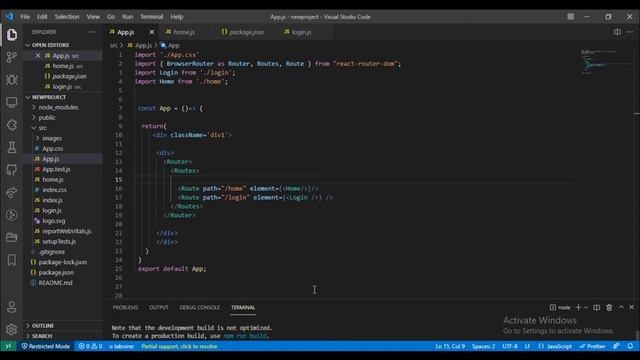Open the Source Control view
The width and height of the screenshot is (640, 360).
(x=11, y=57)
